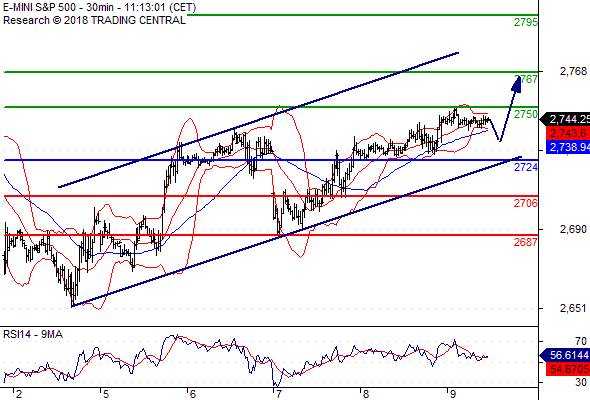
Task: Click the 2,768 price axis label
Action: (573, 71)
